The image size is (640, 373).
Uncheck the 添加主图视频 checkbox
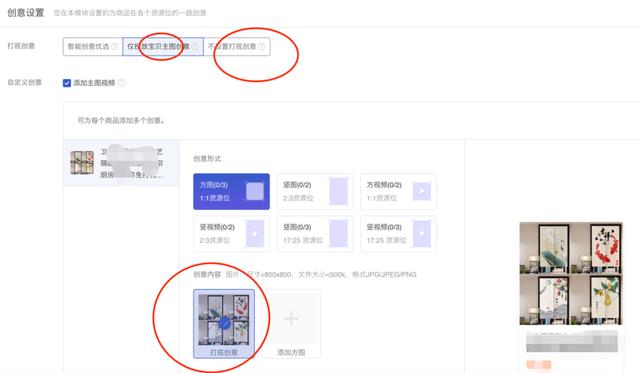(67, 83)
